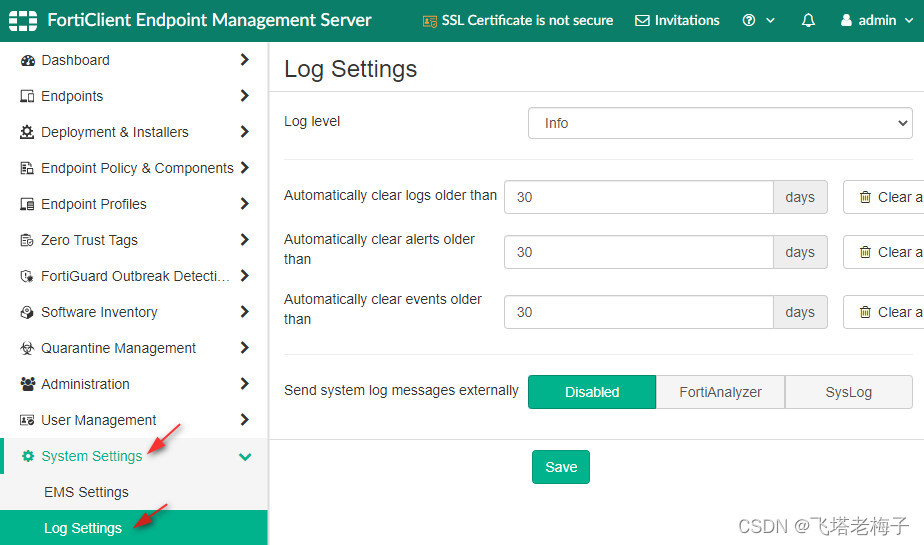The image size is (924, 545).
Task: Expand the admin account menu chevron
Action: coord(909,21)
